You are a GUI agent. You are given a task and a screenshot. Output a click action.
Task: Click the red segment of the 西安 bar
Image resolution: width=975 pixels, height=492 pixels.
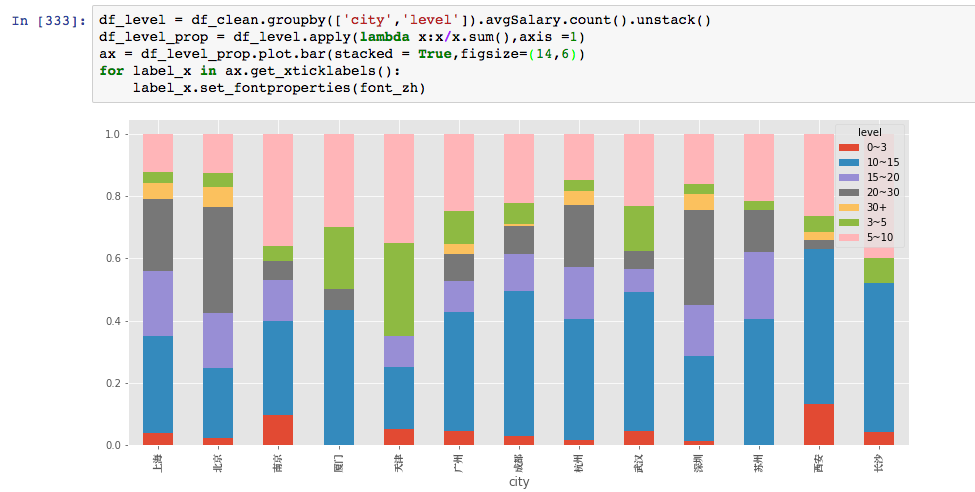(819, 425)
